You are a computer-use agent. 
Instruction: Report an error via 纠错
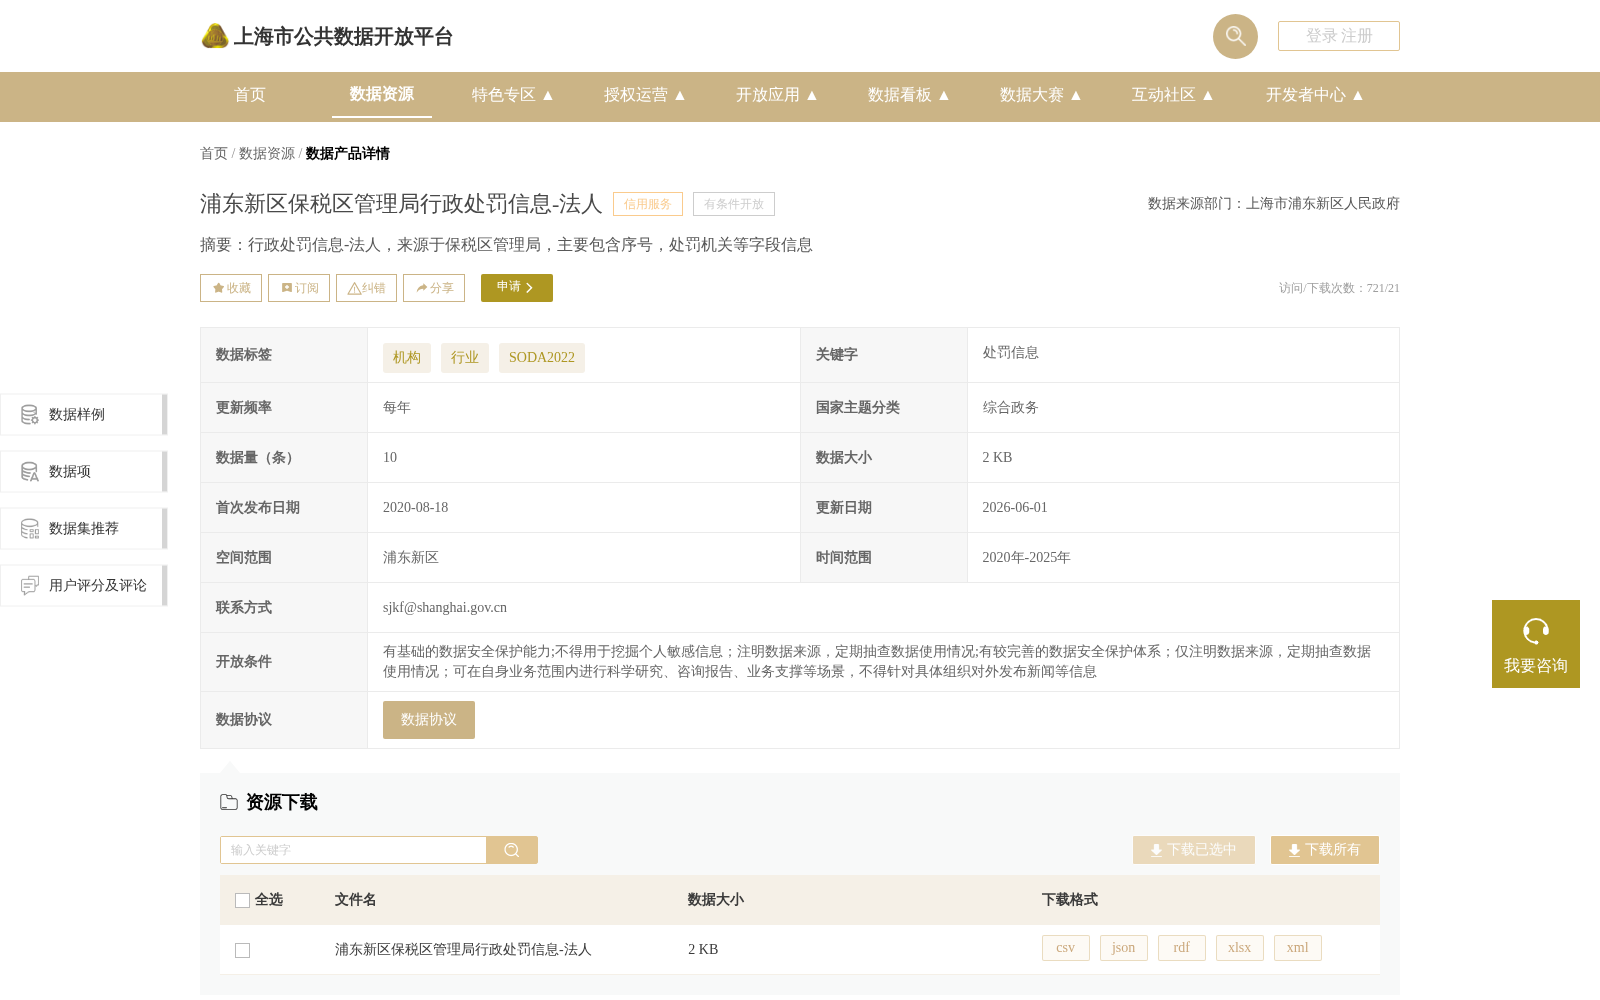pyautogui.click(x=366, y=288)
